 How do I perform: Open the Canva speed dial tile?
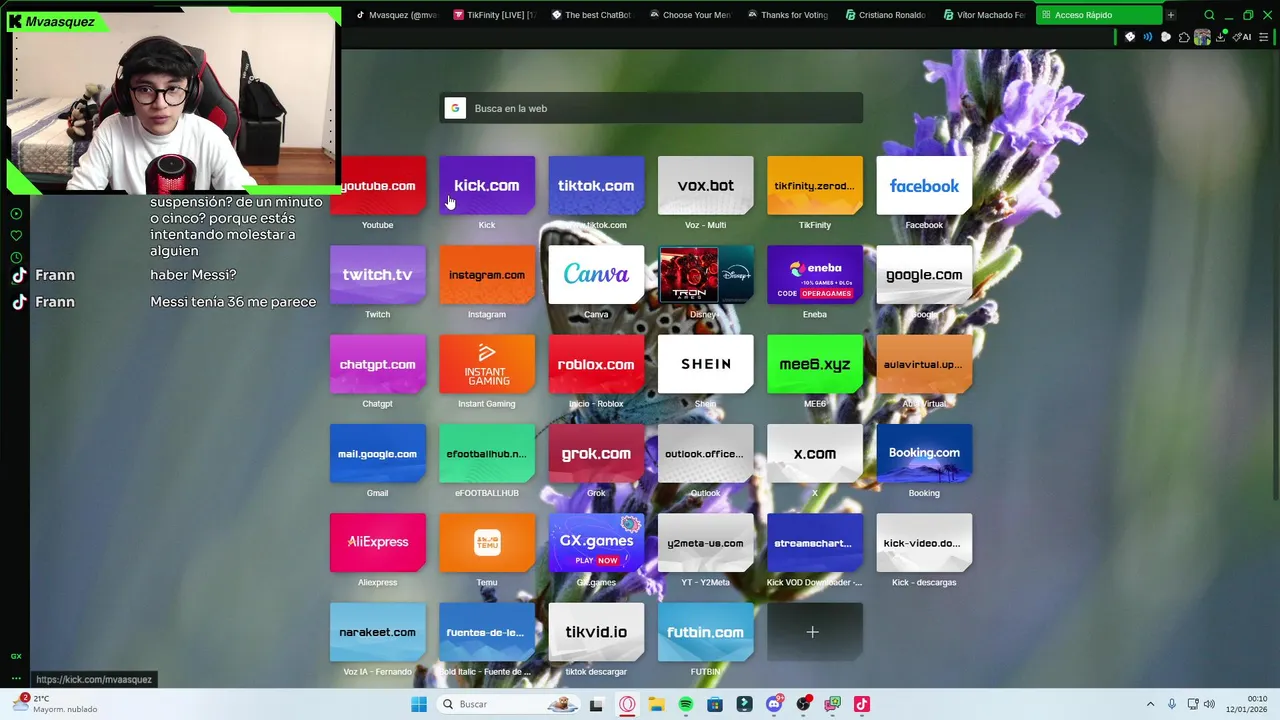(x=596, y=275)
